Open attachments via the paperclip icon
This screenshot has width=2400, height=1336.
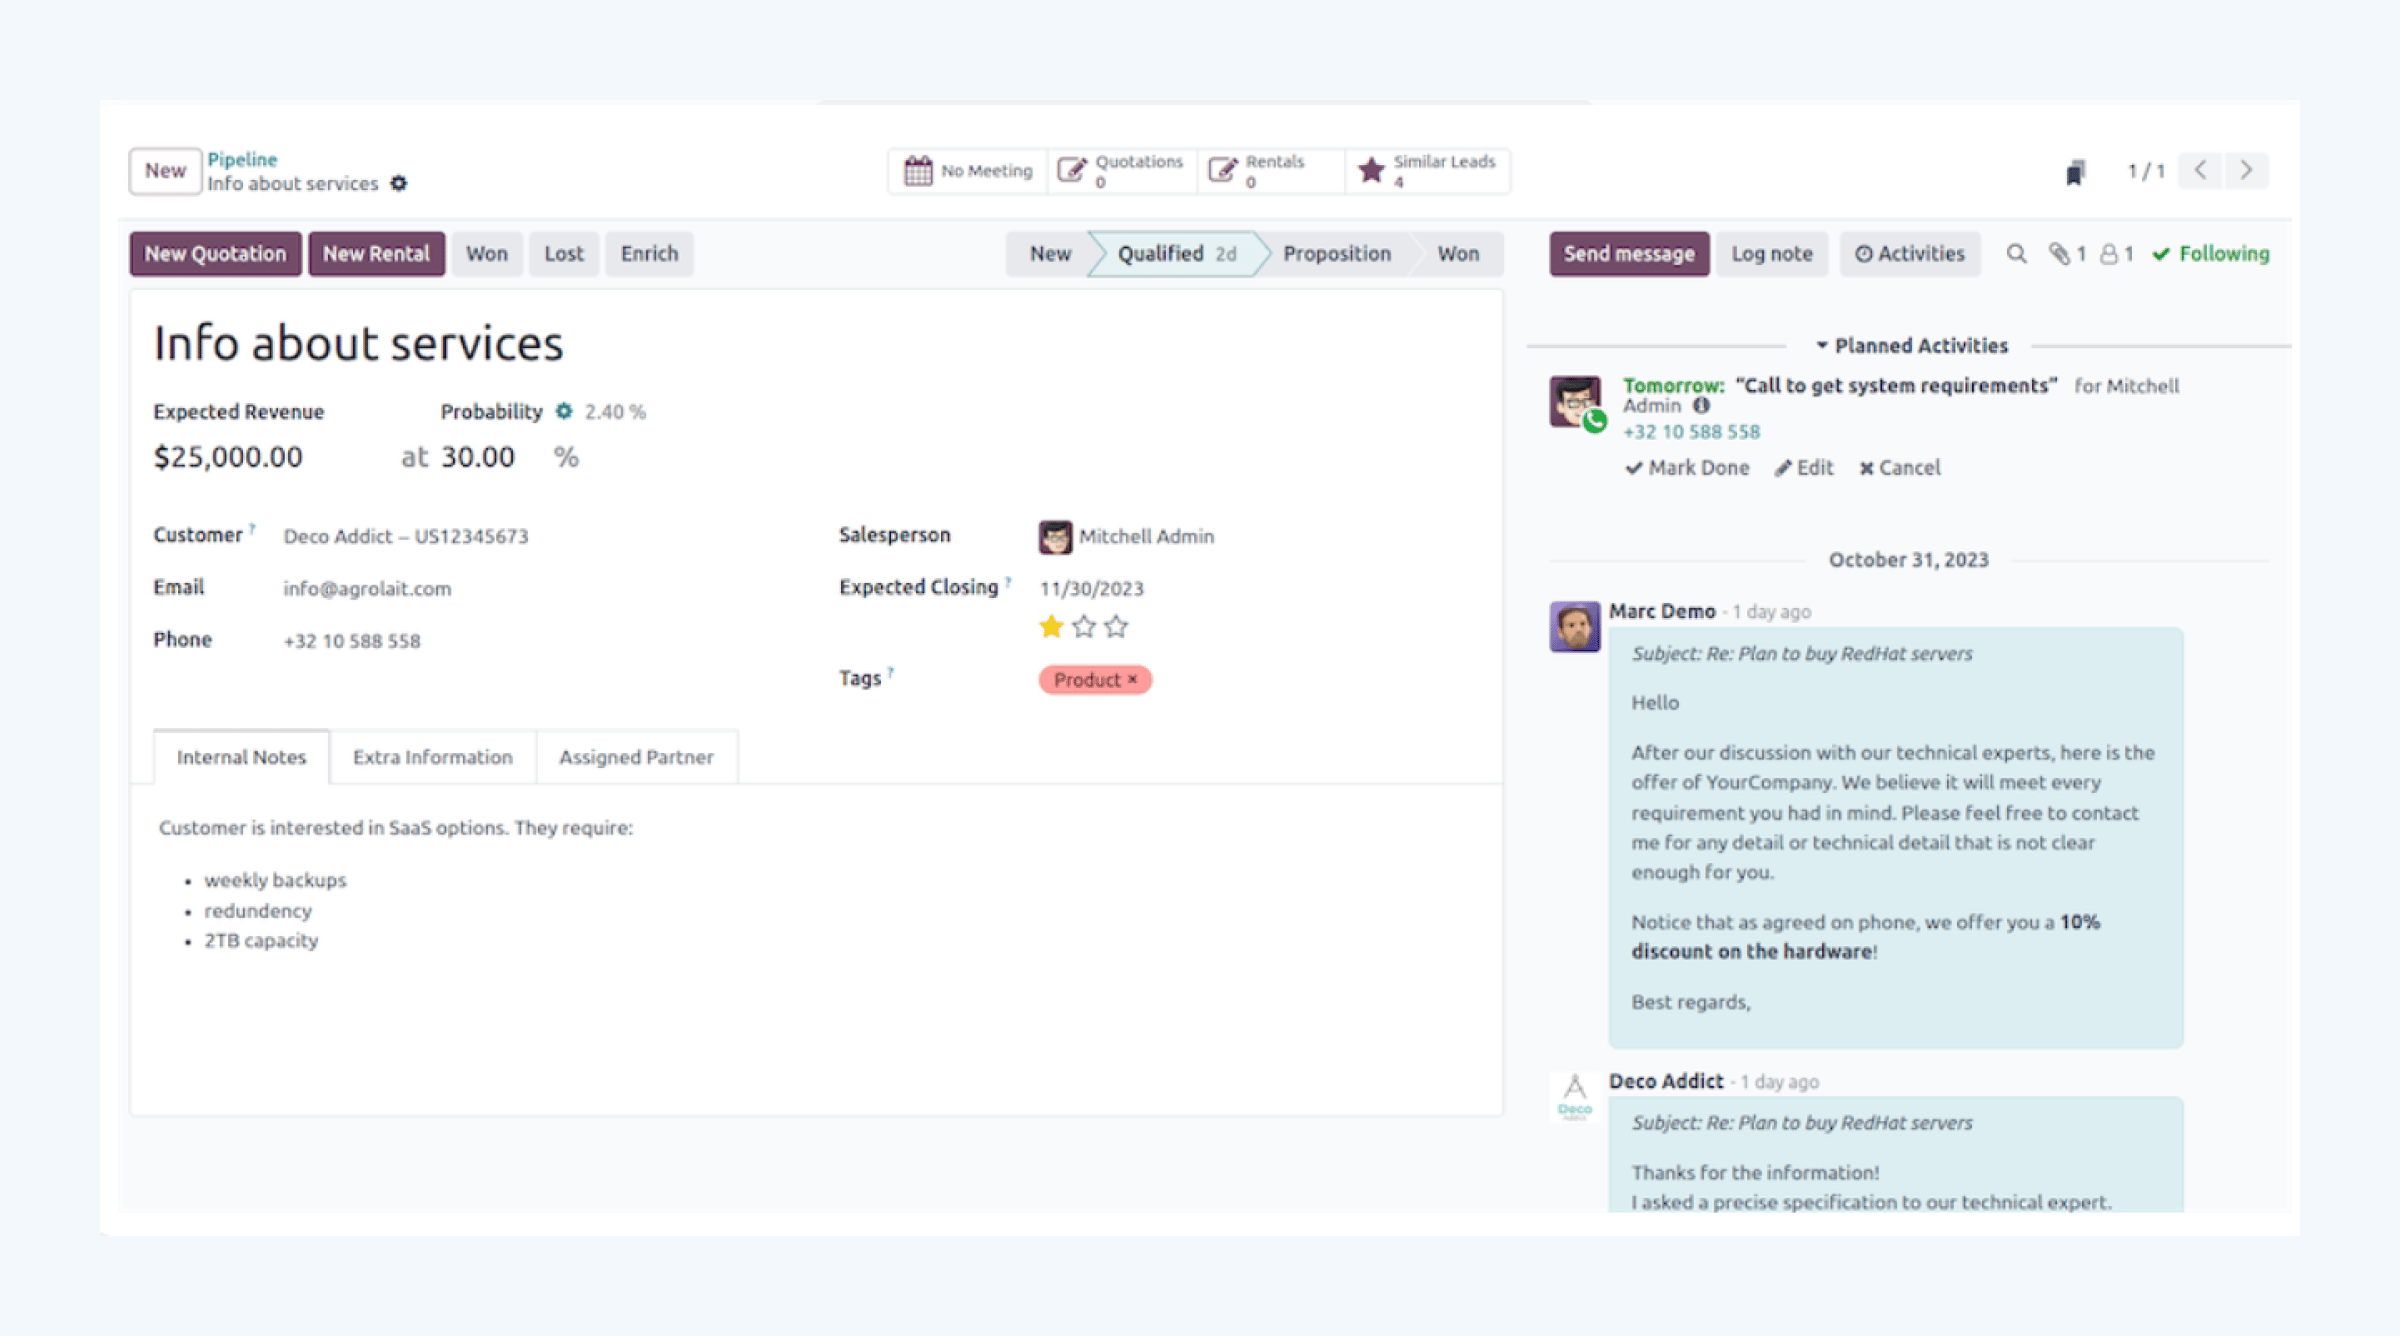[2066, 254]
